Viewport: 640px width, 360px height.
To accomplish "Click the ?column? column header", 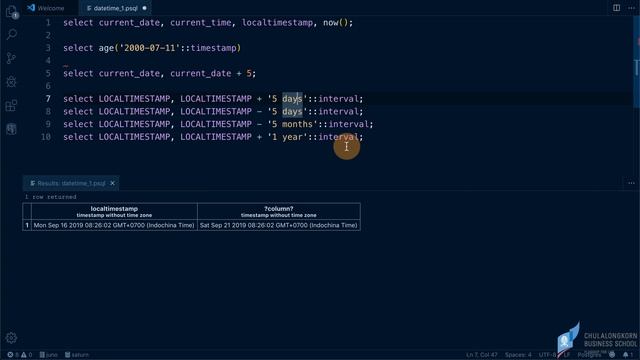I will 279,211.
